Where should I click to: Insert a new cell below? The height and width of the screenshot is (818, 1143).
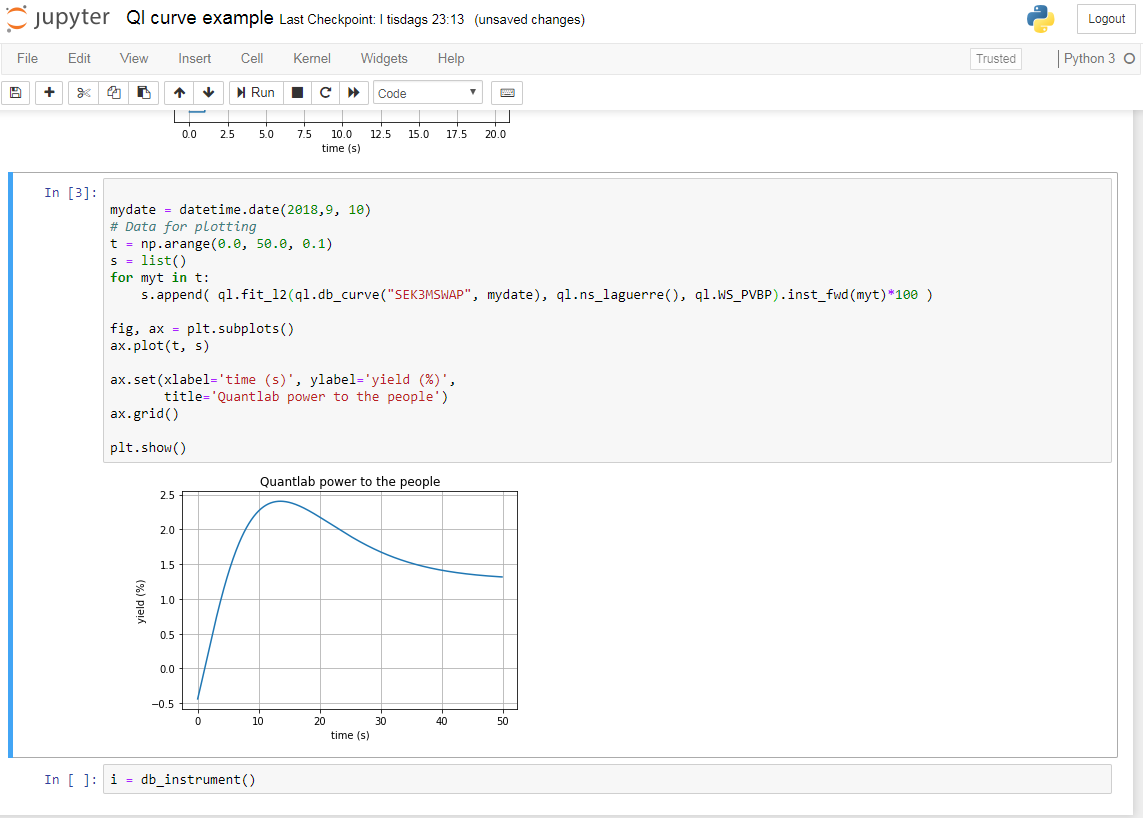tap(49, 93)
